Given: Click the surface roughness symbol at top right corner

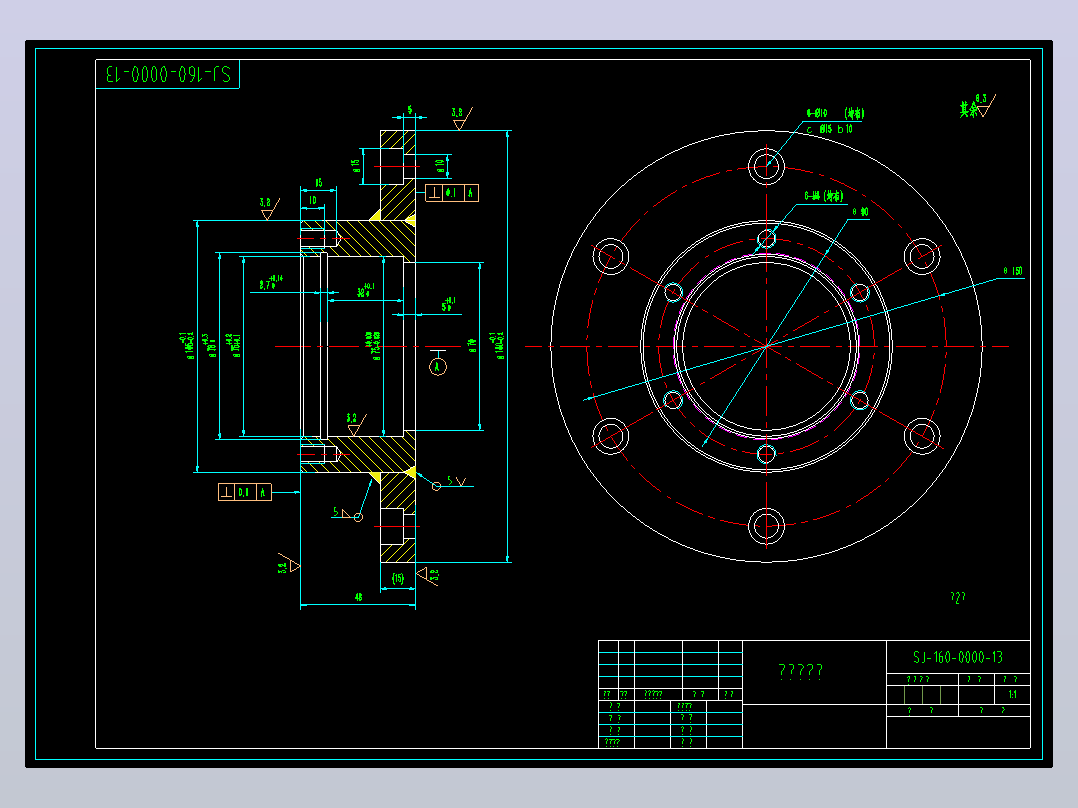Looking at the screenshot, I should [x=978, y=107].
